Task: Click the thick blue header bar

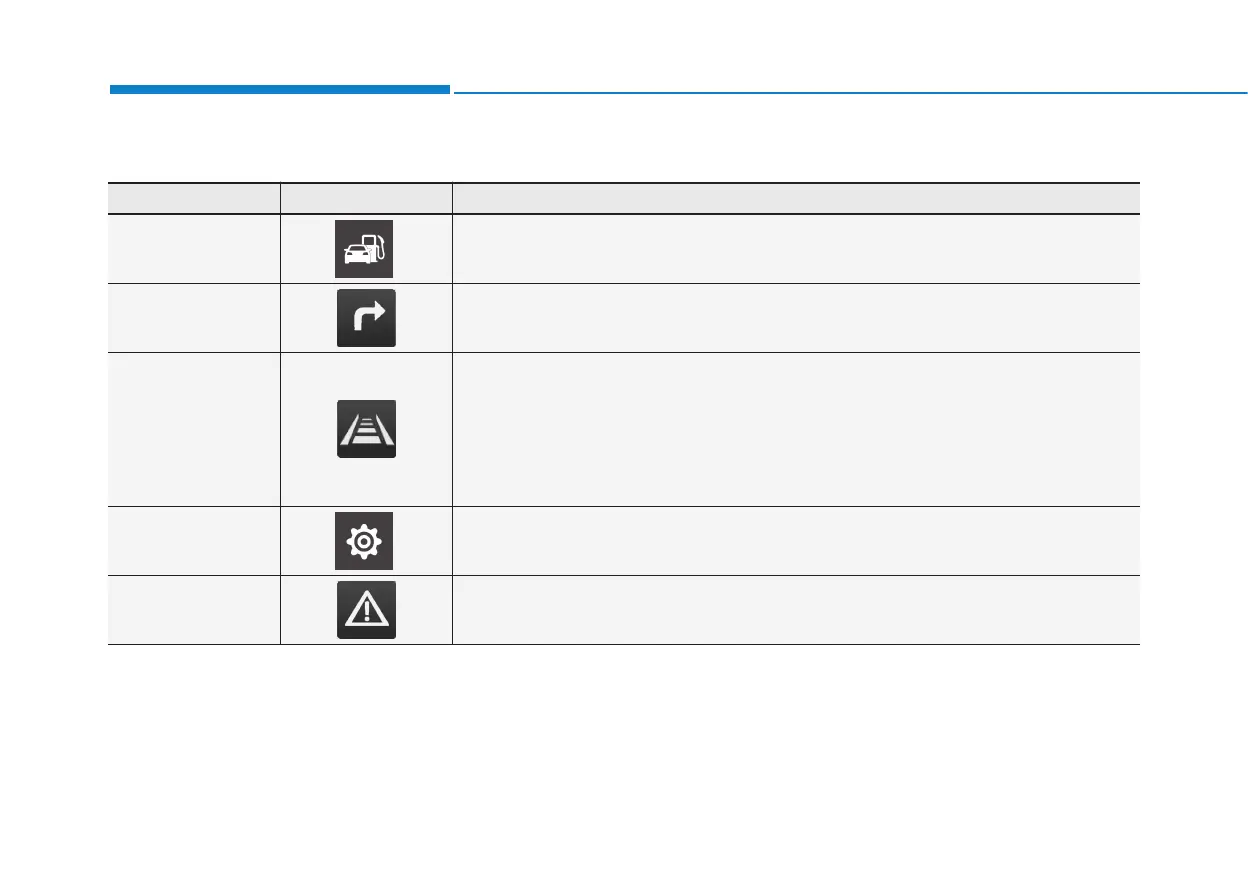Action: pos(279,90)
